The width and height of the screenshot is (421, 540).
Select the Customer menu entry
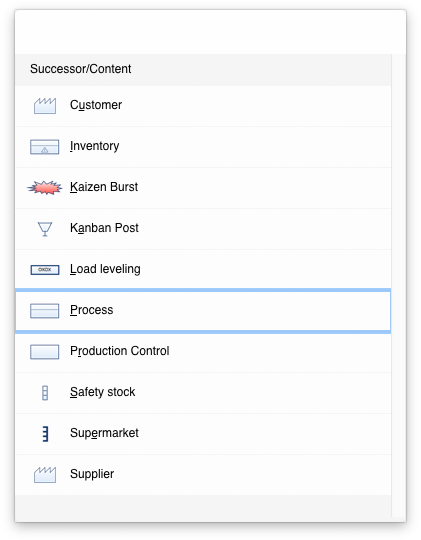pyautogui.click(x=203, y=106)
